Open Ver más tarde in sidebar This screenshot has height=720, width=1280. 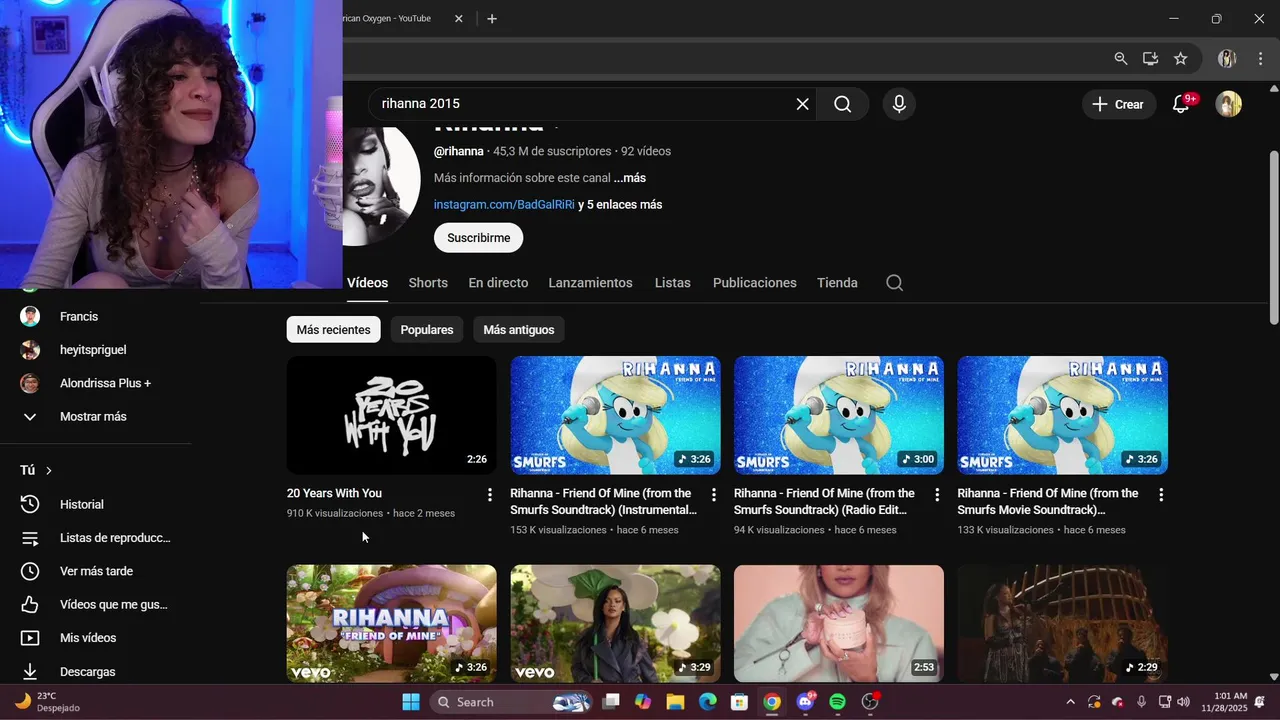pyautogui.click(x=96, y=571)
